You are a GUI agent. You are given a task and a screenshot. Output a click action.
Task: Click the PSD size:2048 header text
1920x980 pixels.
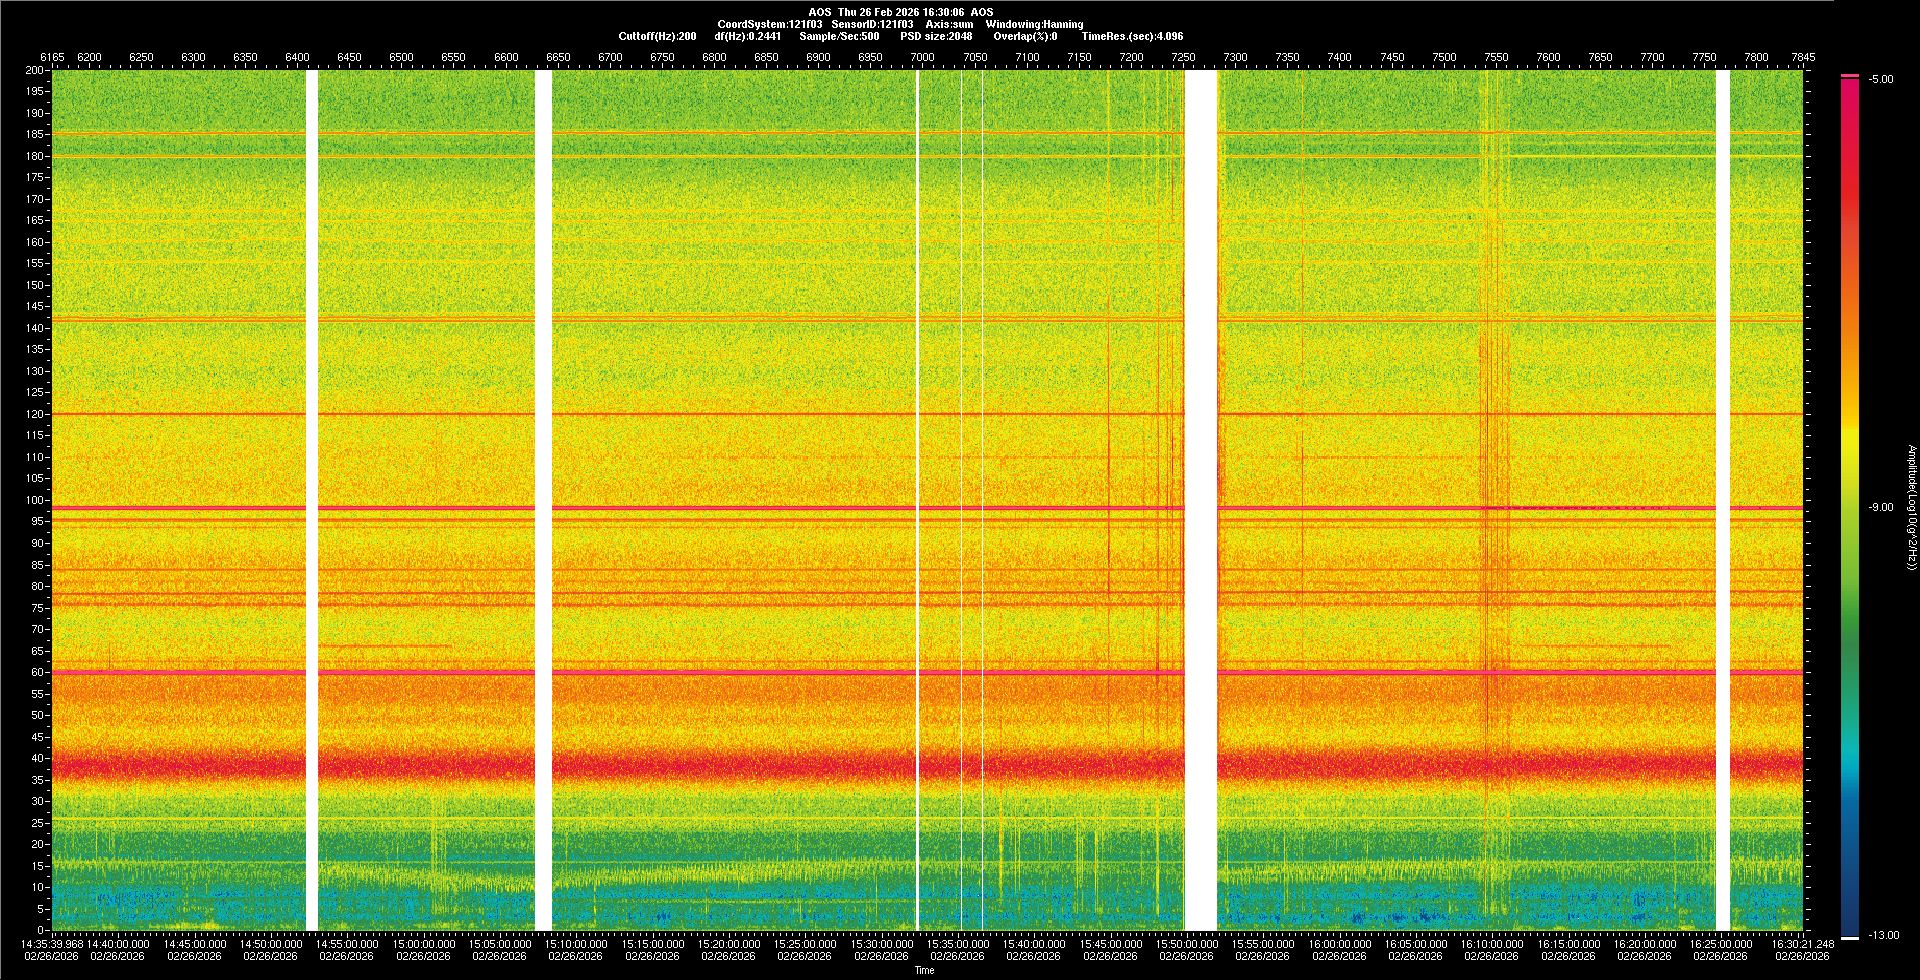936,36
